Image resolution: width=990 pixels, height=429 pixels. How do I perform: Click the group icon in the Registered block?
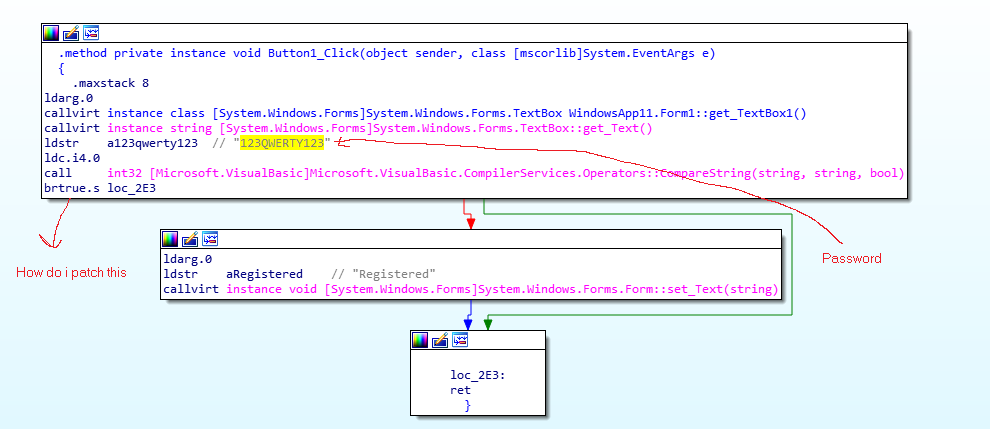pos(209,239)
